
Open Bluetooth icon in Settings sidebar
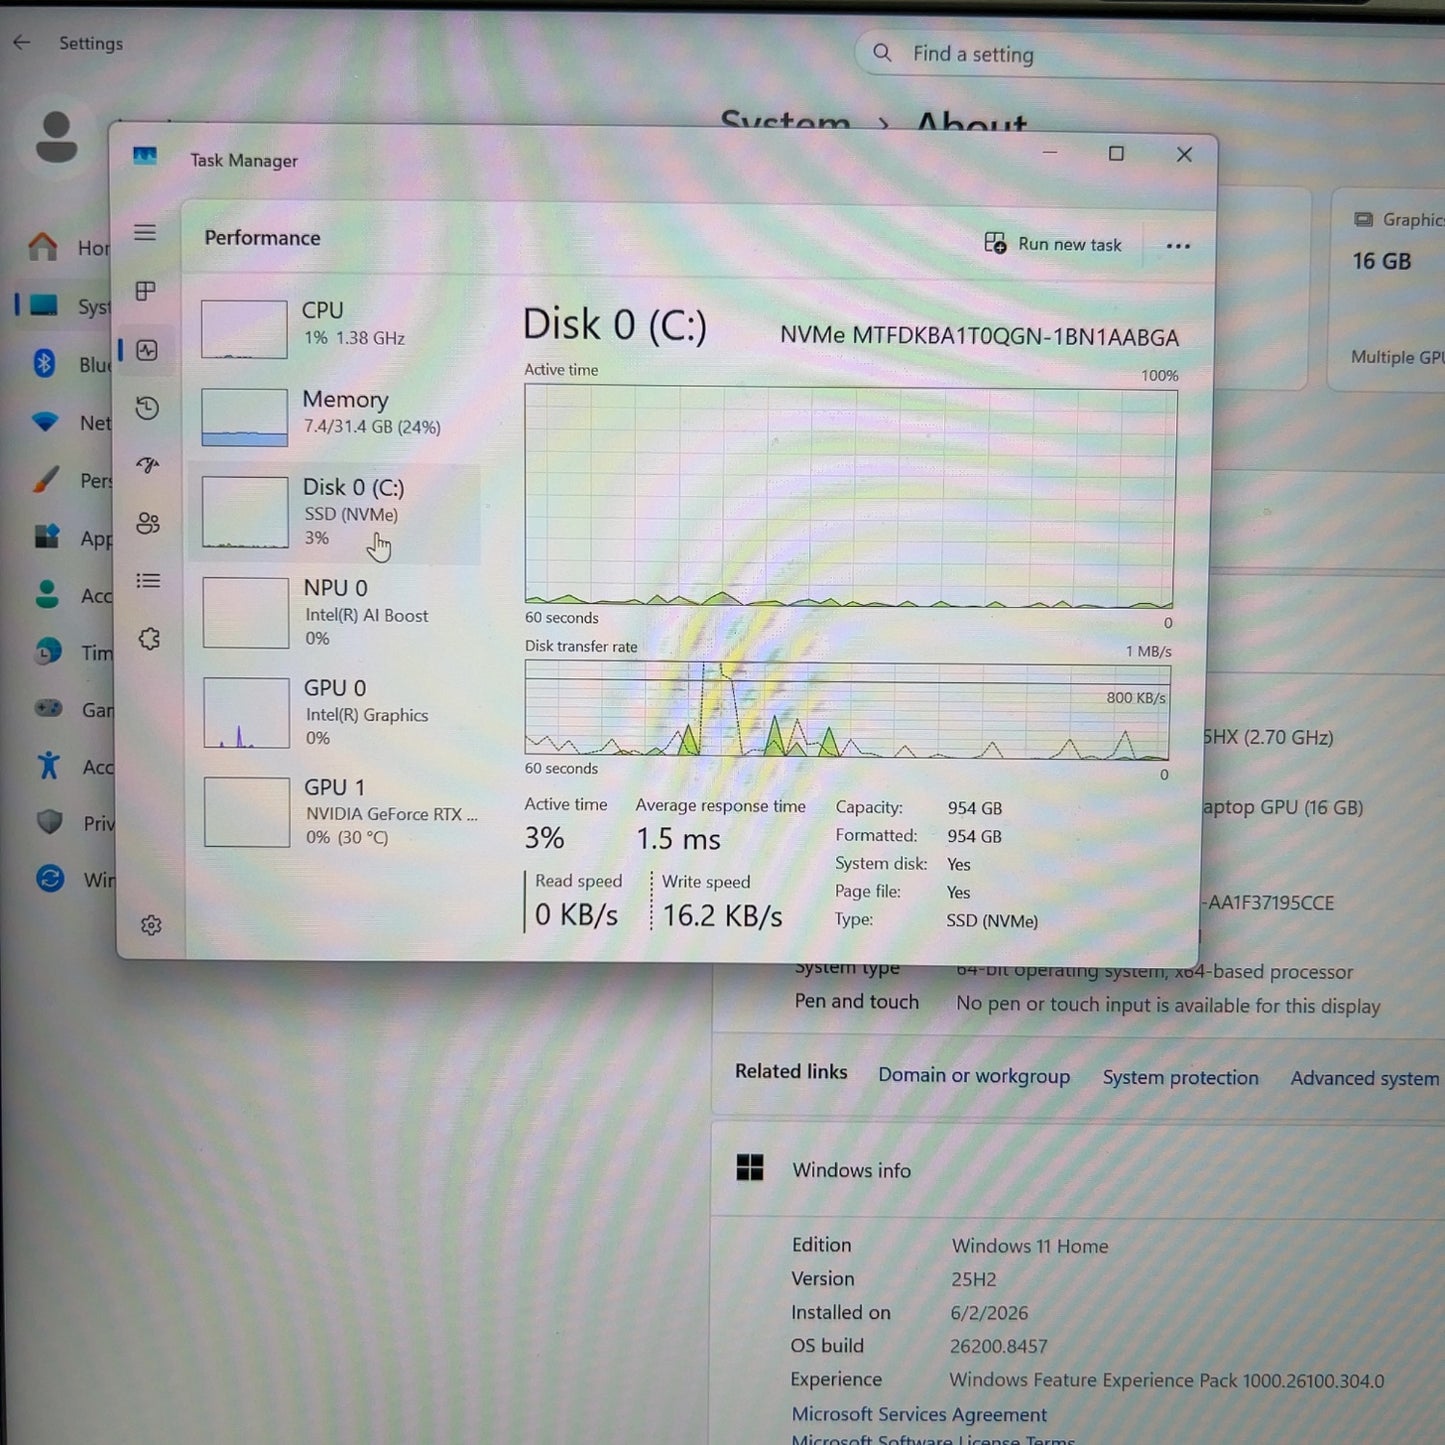click(44, 363)
